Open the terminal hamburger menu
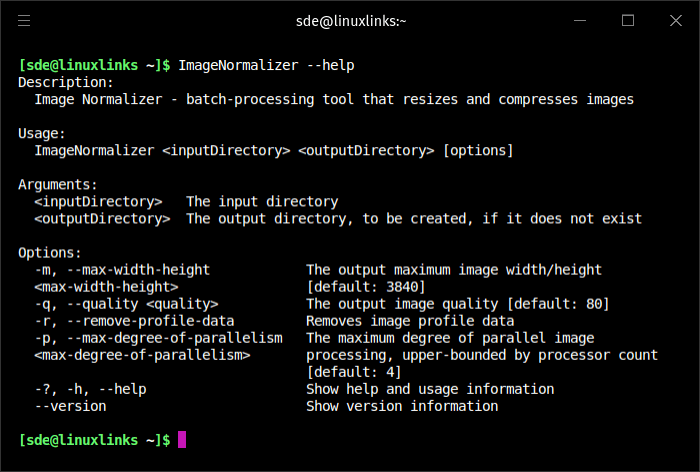 24,20
